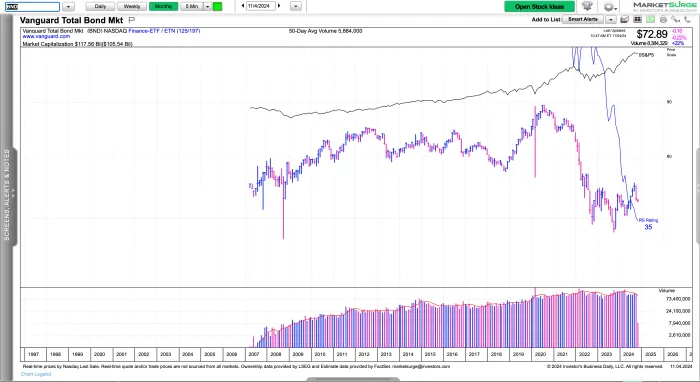Click the green icon beside the grid icon
Image resolution: width=700 pixels, height=382 pixels.
650,19
